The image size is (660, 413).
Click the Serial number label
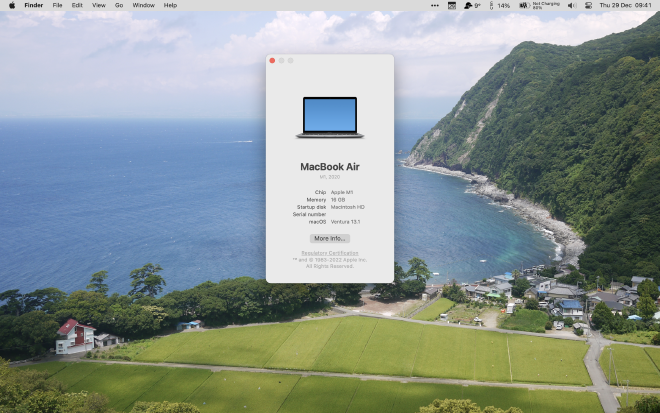click(309, 214)
